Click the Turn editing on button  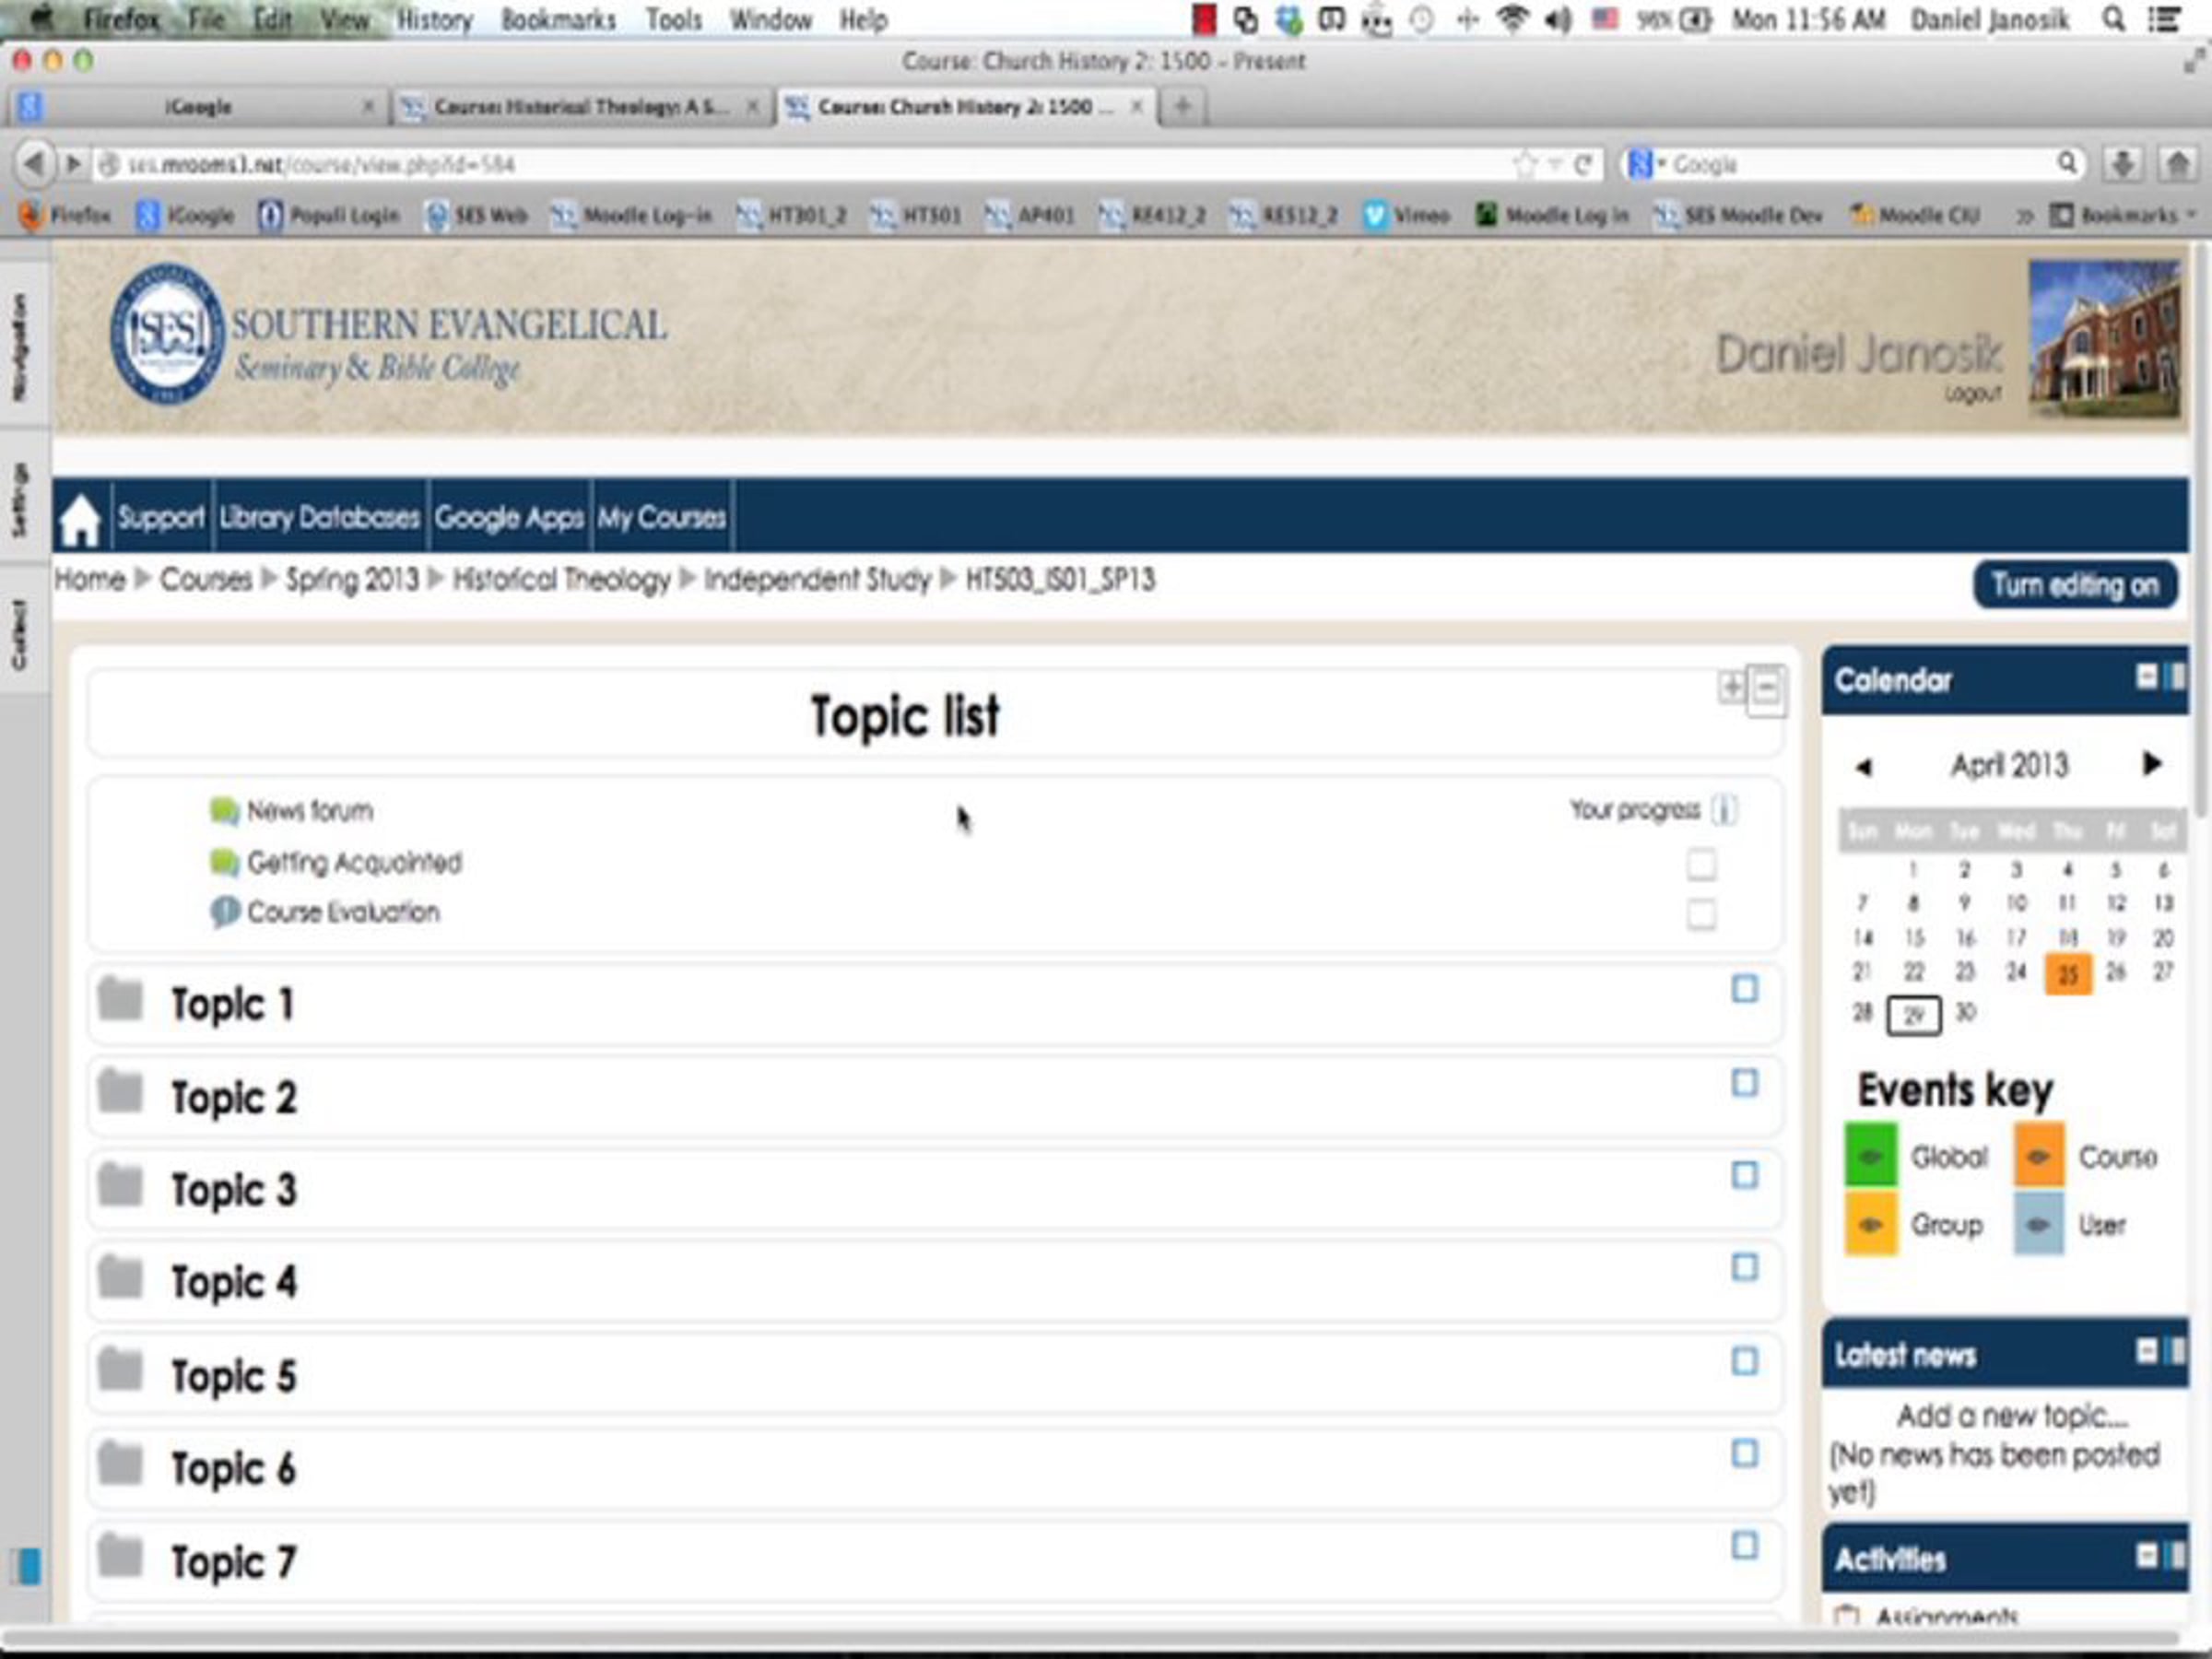[x=2074, y=585]
